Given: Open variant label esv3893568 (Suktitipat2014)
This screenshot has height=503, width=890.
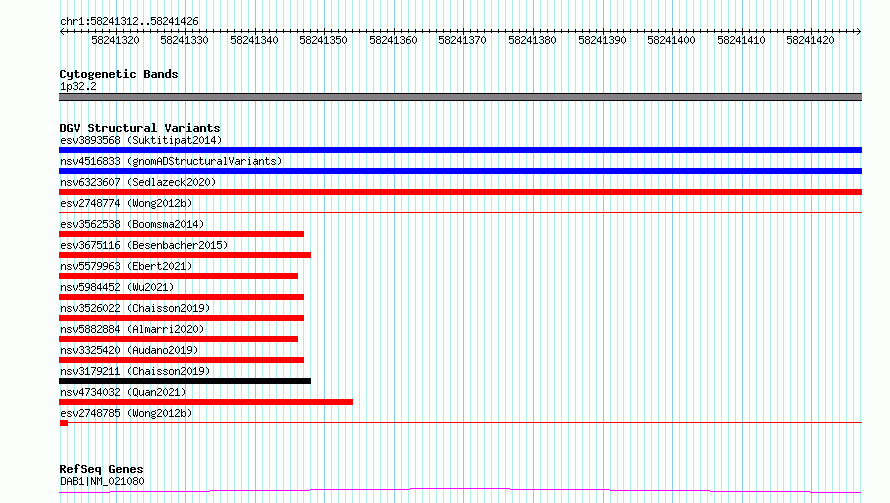Looking at the screenshot, I should pos(141,140).
